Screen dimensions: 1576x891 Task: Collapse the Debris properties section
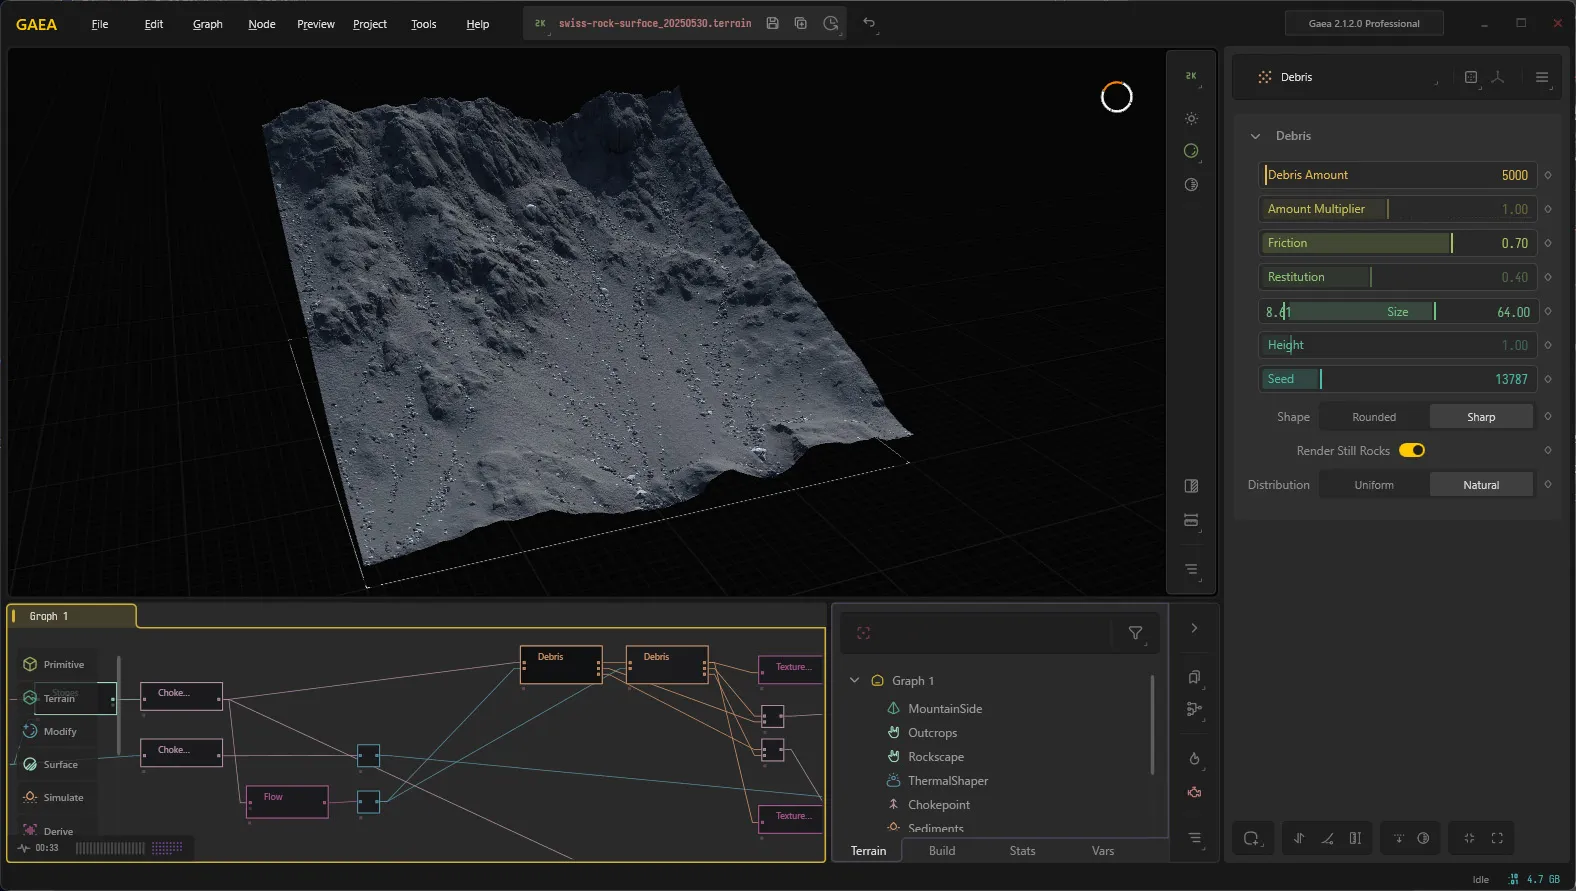pos(1255,136)
